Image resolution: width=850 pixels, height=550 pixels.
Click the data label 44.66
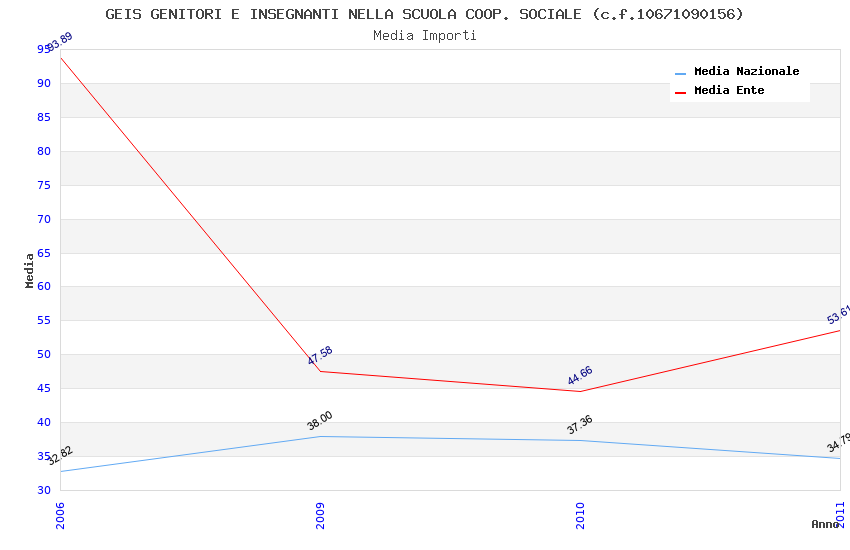click(x=580, y=376)
